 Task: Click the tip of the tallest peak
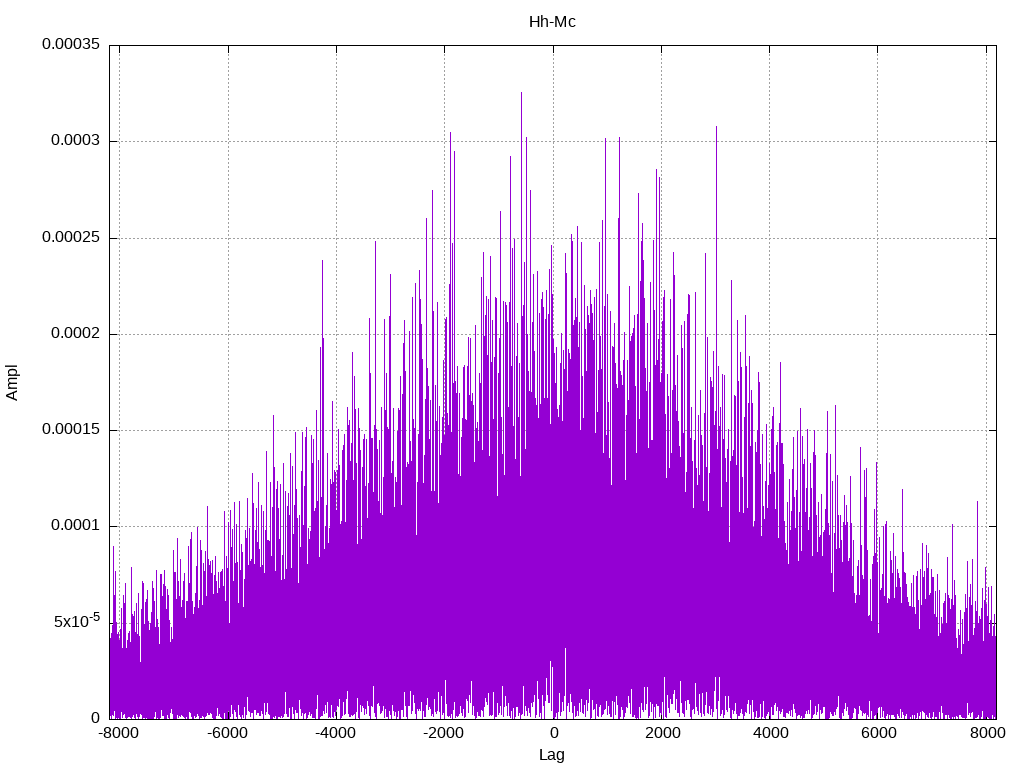click(521, 93)
